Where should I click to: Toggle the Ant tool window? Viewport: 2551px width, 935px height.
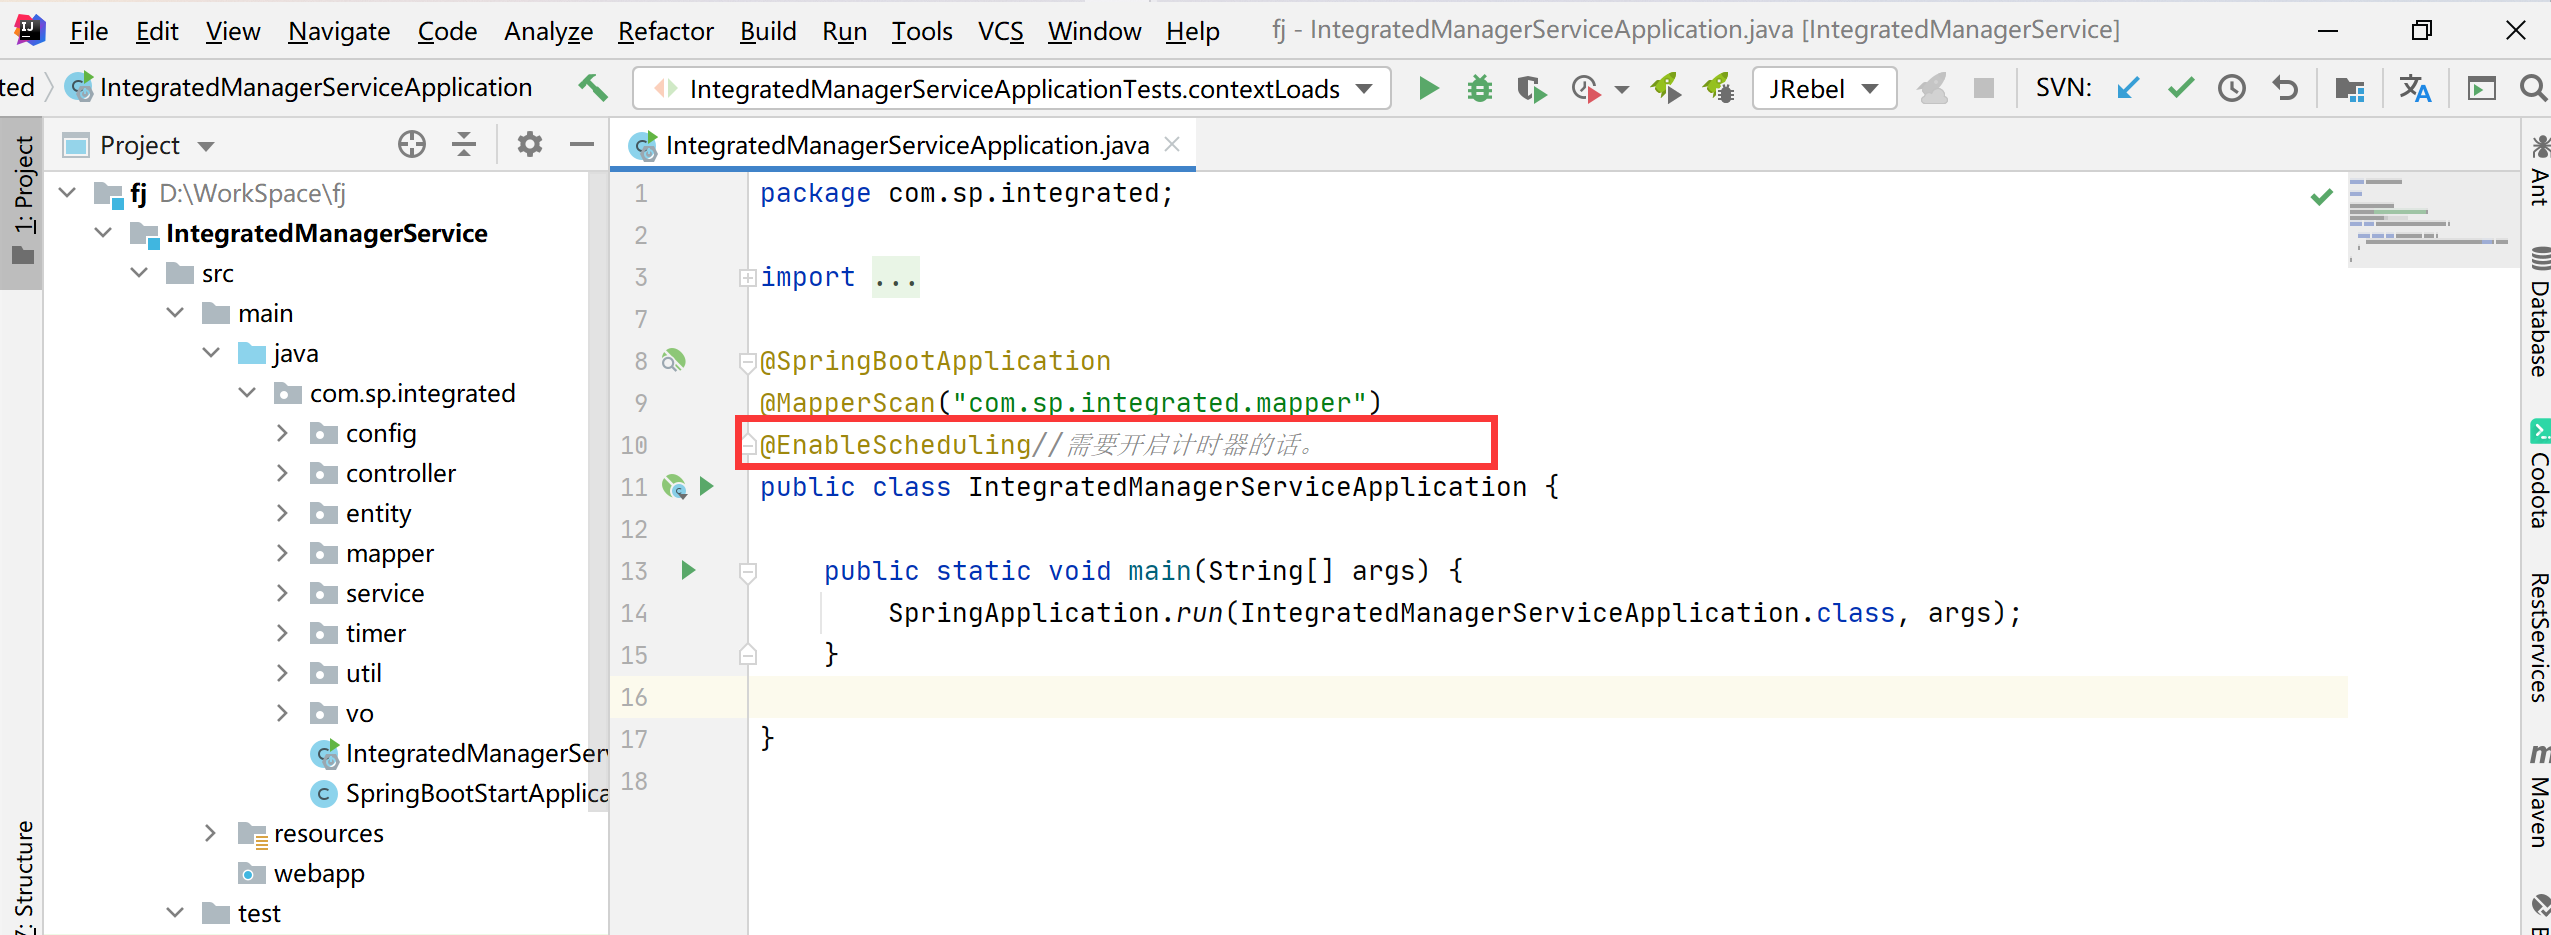(2538, 172)
